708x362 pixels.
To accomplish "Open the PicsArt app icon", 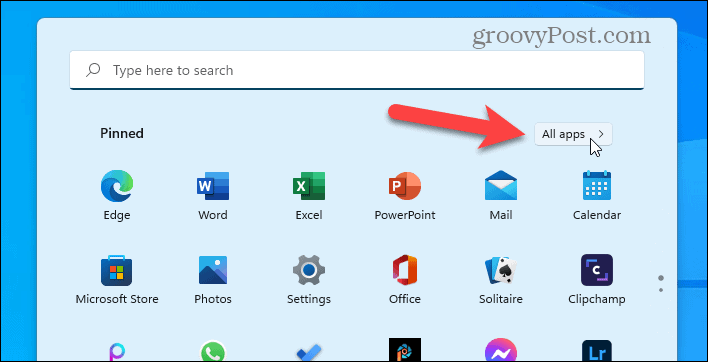I will point(116,351).
